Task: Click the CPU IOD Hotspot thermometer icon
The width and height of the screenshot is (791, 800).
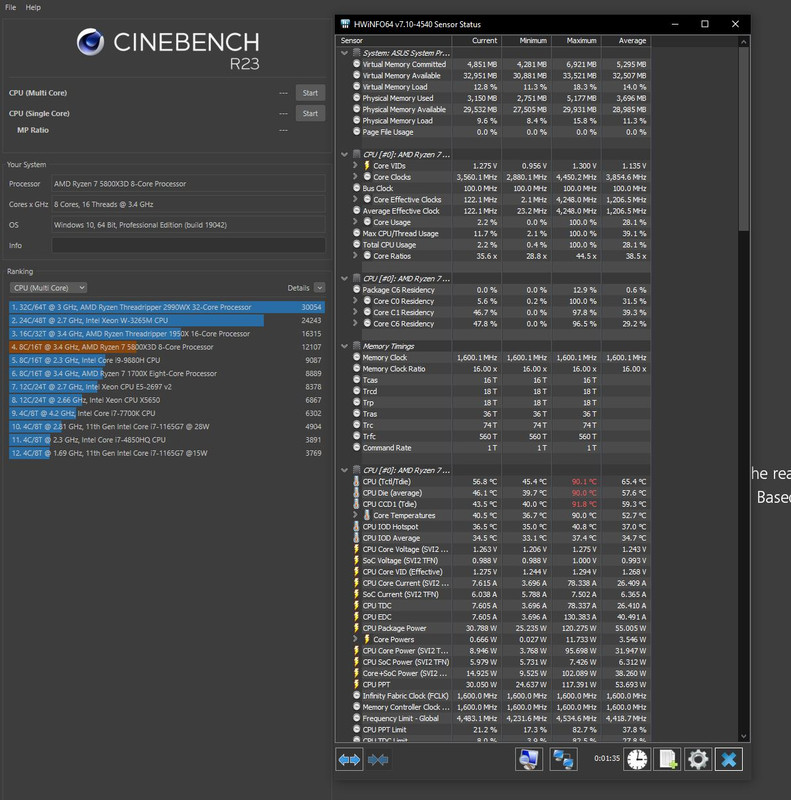Action: pyautogui.click(x=356, y=527)
